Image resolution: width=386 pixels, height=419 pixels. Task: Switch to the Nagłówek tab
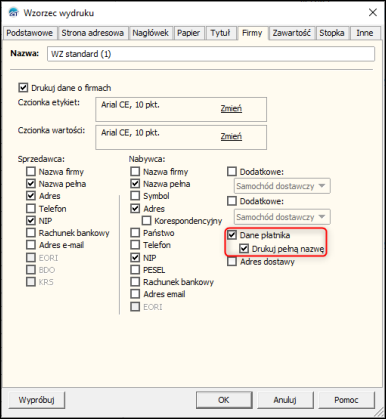[151, 33]
